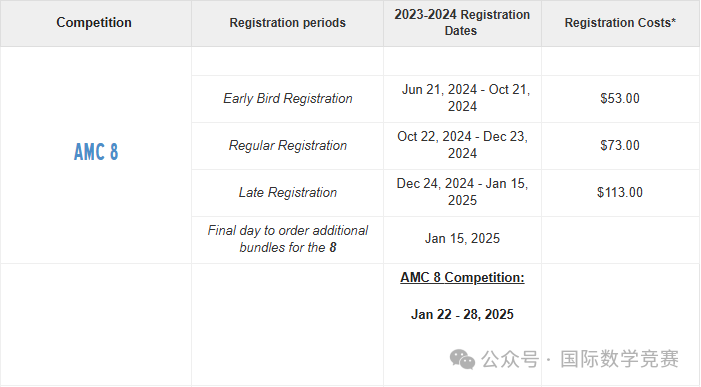Image resolution: width=701 pixels, height=387 pixels.
Task: Click the 公众号 国际数学竞赛 watermark text
Action: click(x=580, y=359)
